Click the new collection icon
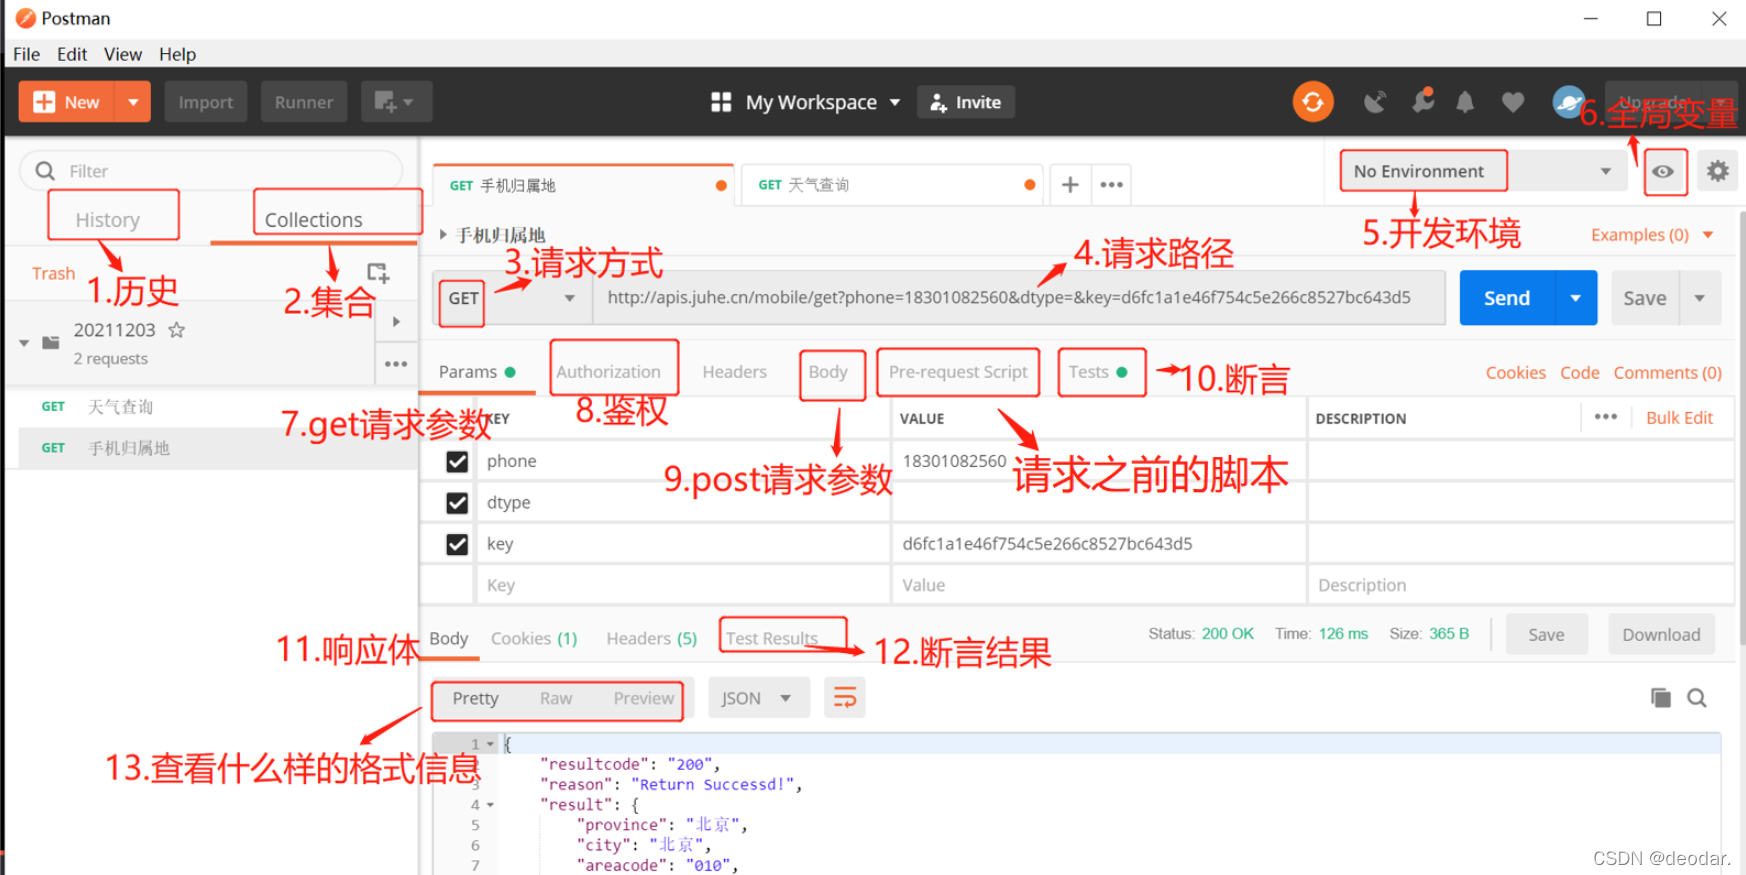The image size is (1746, 875). 378,273
